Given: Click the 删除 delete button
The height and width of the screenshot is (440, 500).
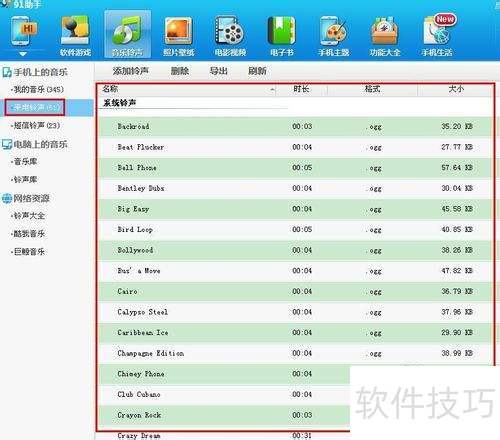Looking at the screenshot, I should [180, 71].
